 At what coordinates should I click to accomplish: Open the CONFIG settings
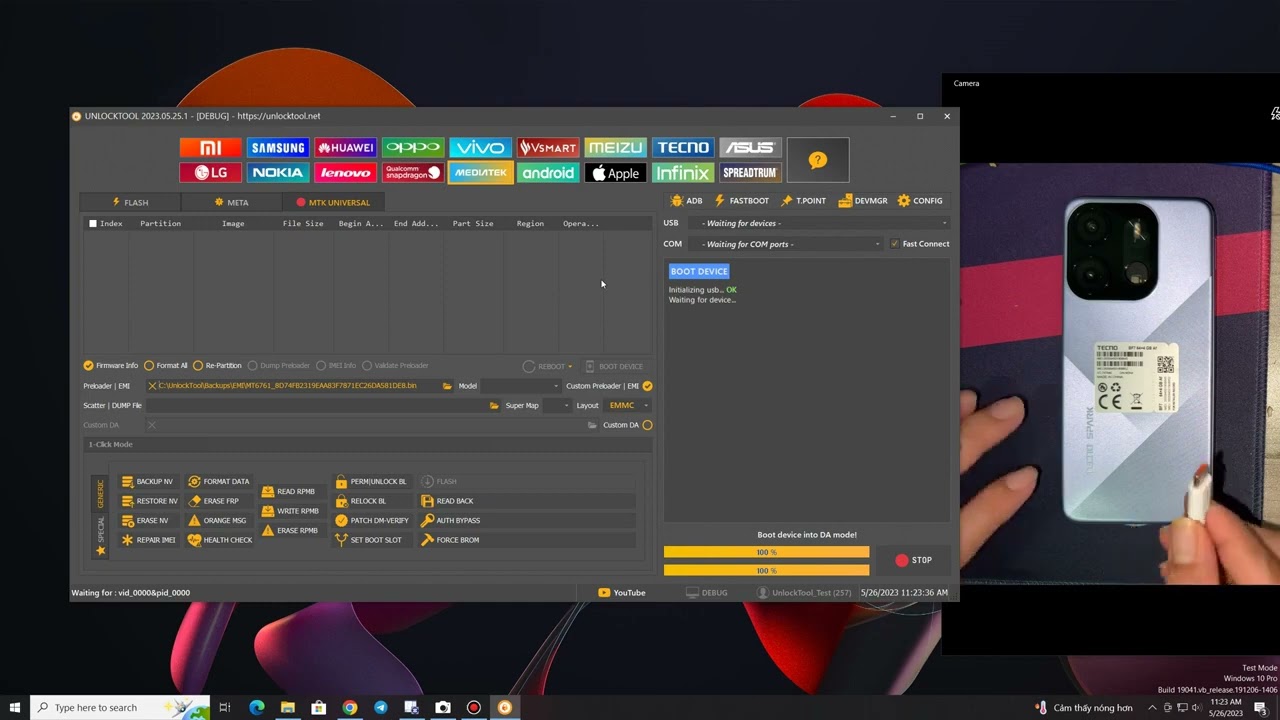click(x=920, y=201)
